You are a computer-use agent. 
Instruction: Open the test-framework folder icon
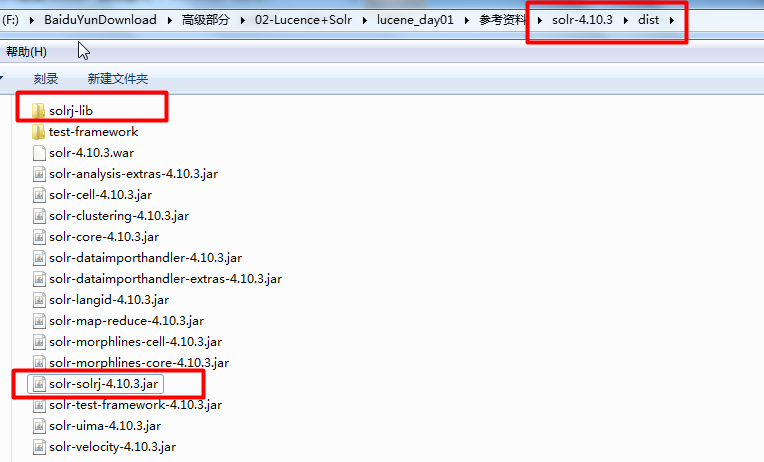38,132
